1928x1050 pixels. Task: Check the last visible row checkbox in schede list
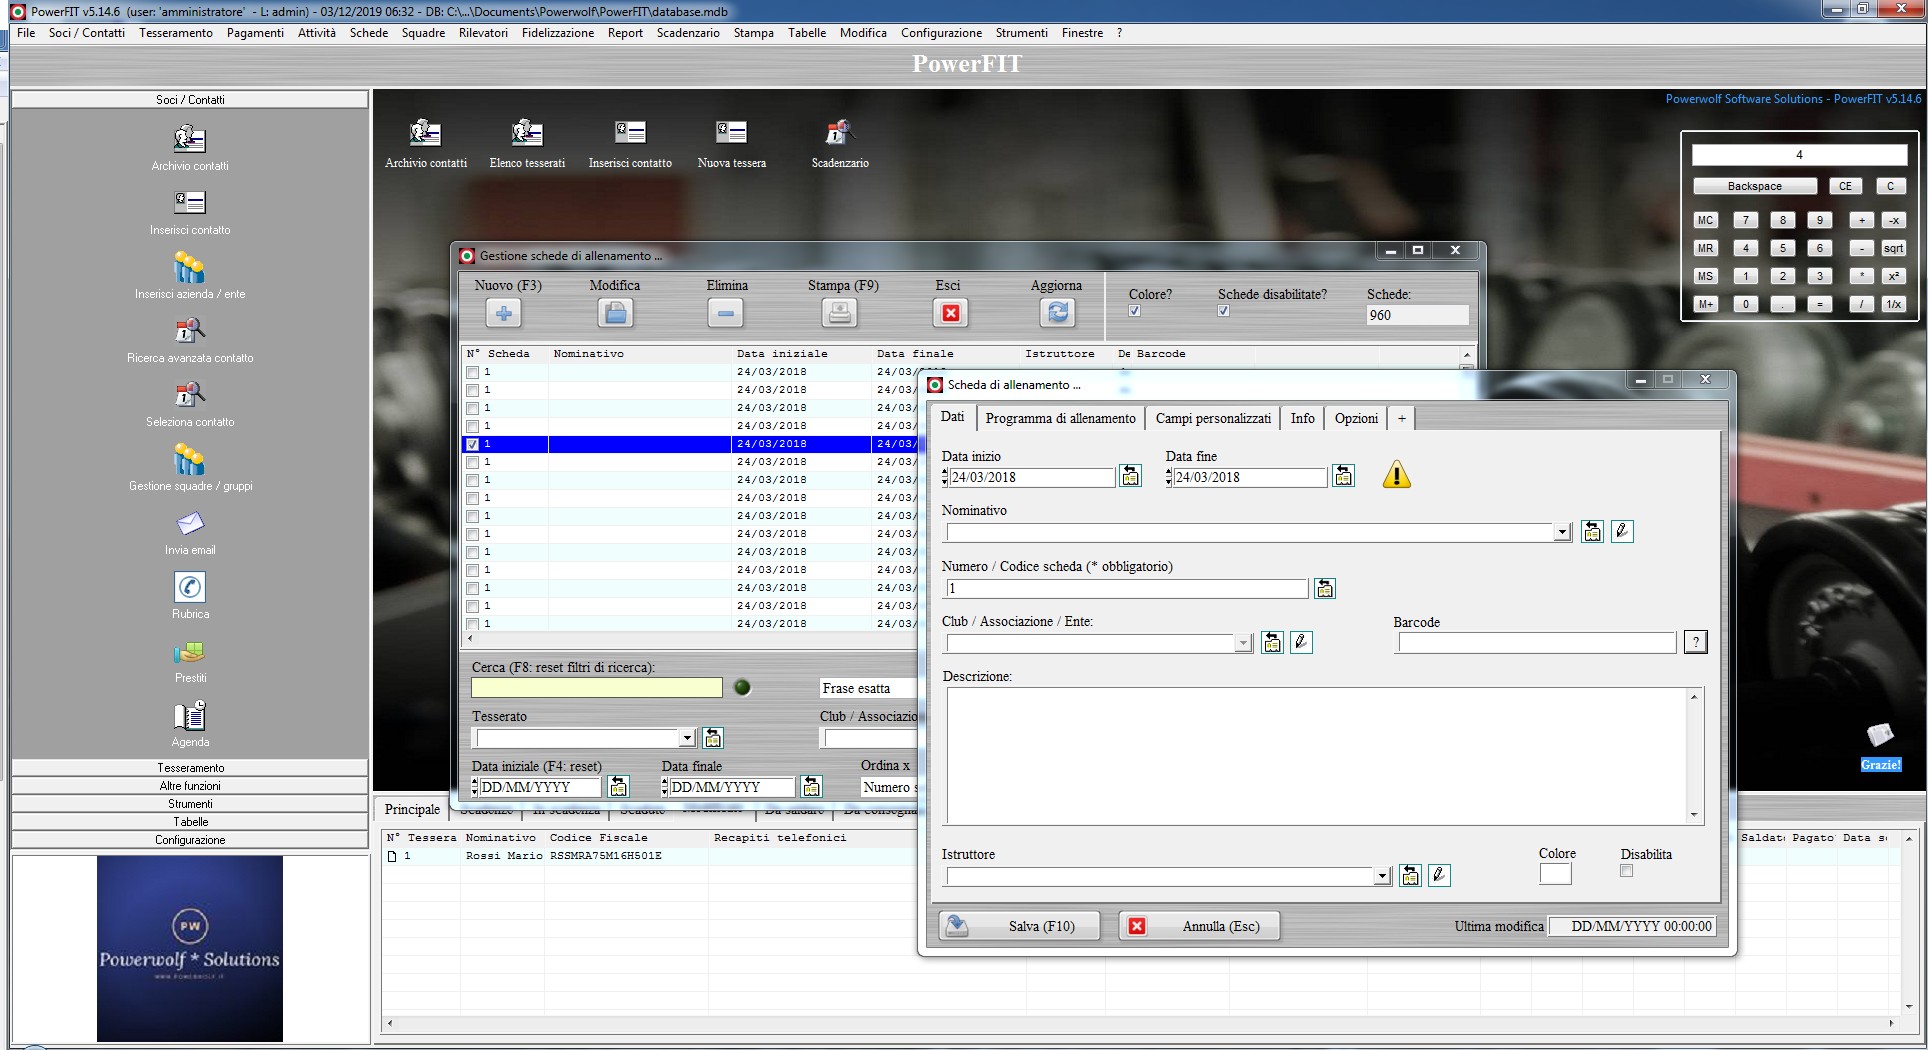point(472,624)
